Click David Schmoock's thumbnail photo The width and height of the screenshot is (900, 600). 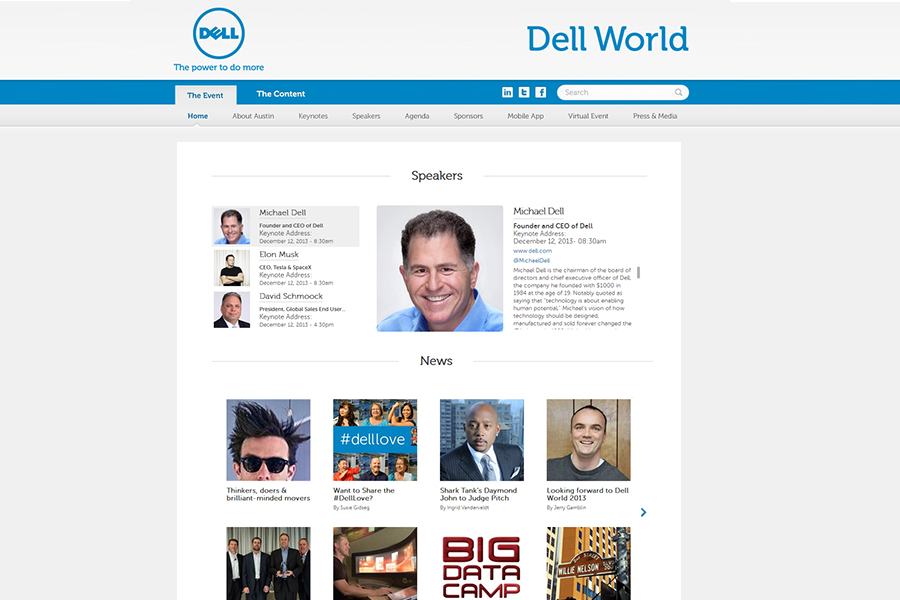pos(232,310)
